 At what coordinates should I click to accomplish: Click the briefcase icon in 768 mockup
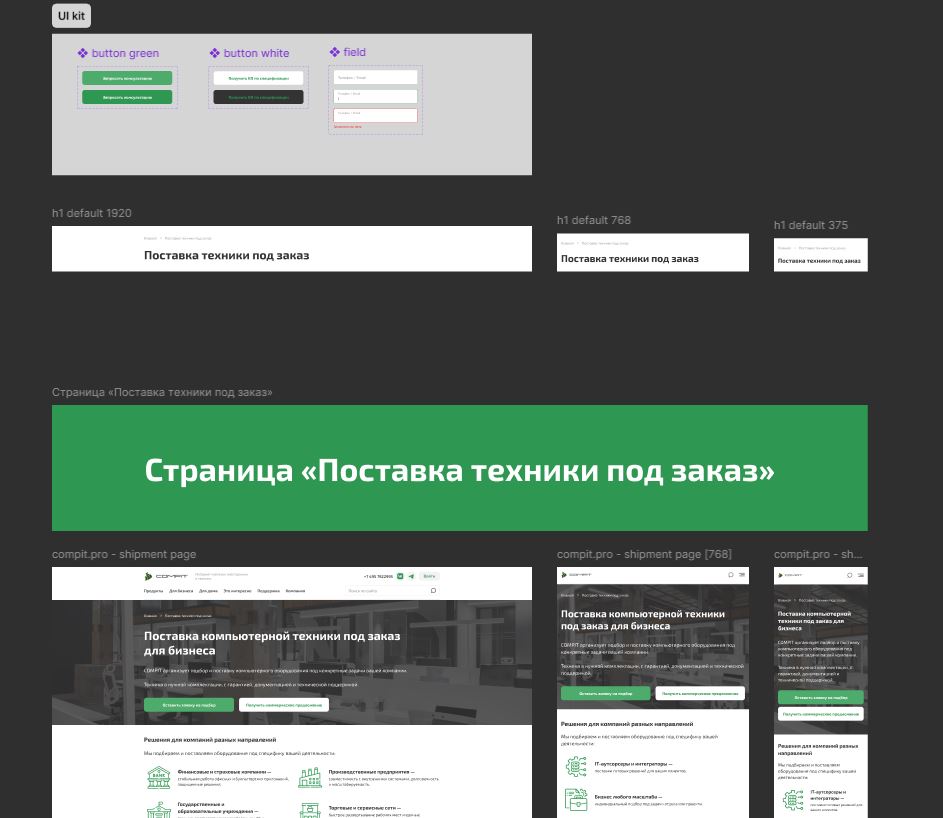(576, 799)
